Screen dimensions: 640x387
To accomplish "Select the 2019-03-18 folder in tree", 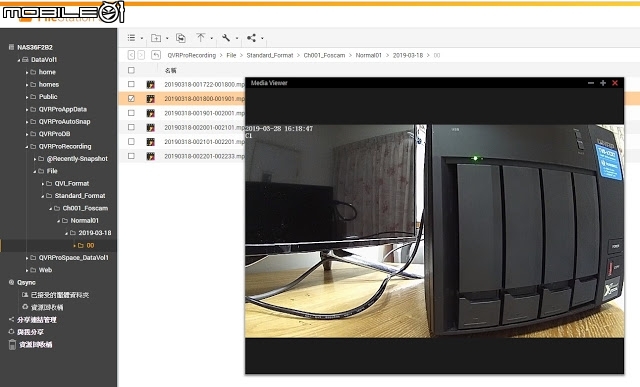I will [x=95, y=233].
